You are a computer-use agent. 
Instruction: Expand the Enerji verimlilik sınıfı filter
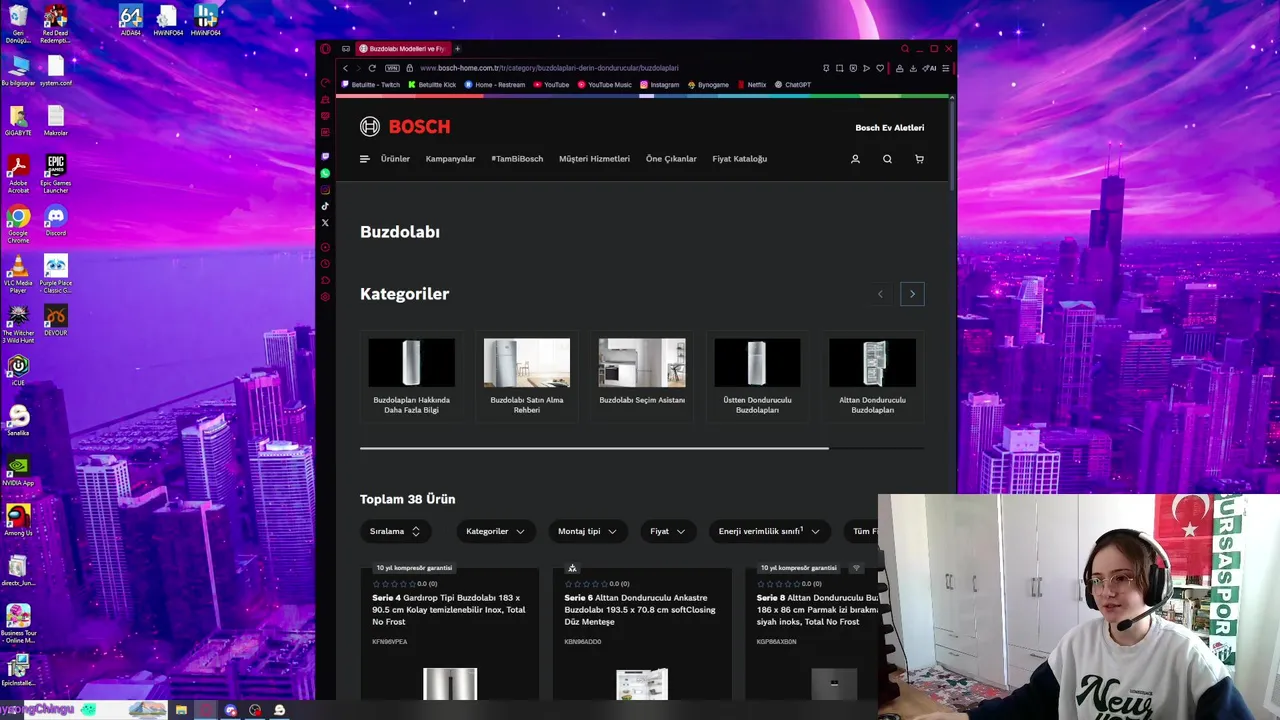(x=769, y=531)
